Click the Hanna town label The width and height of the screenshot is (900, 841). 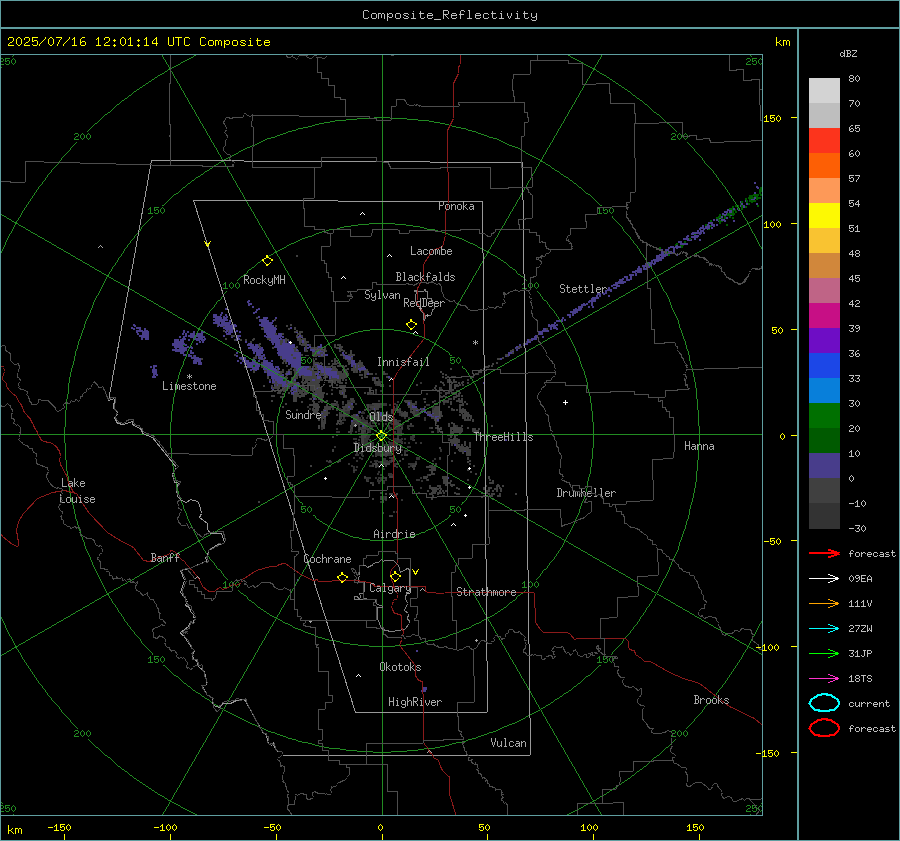699,446
